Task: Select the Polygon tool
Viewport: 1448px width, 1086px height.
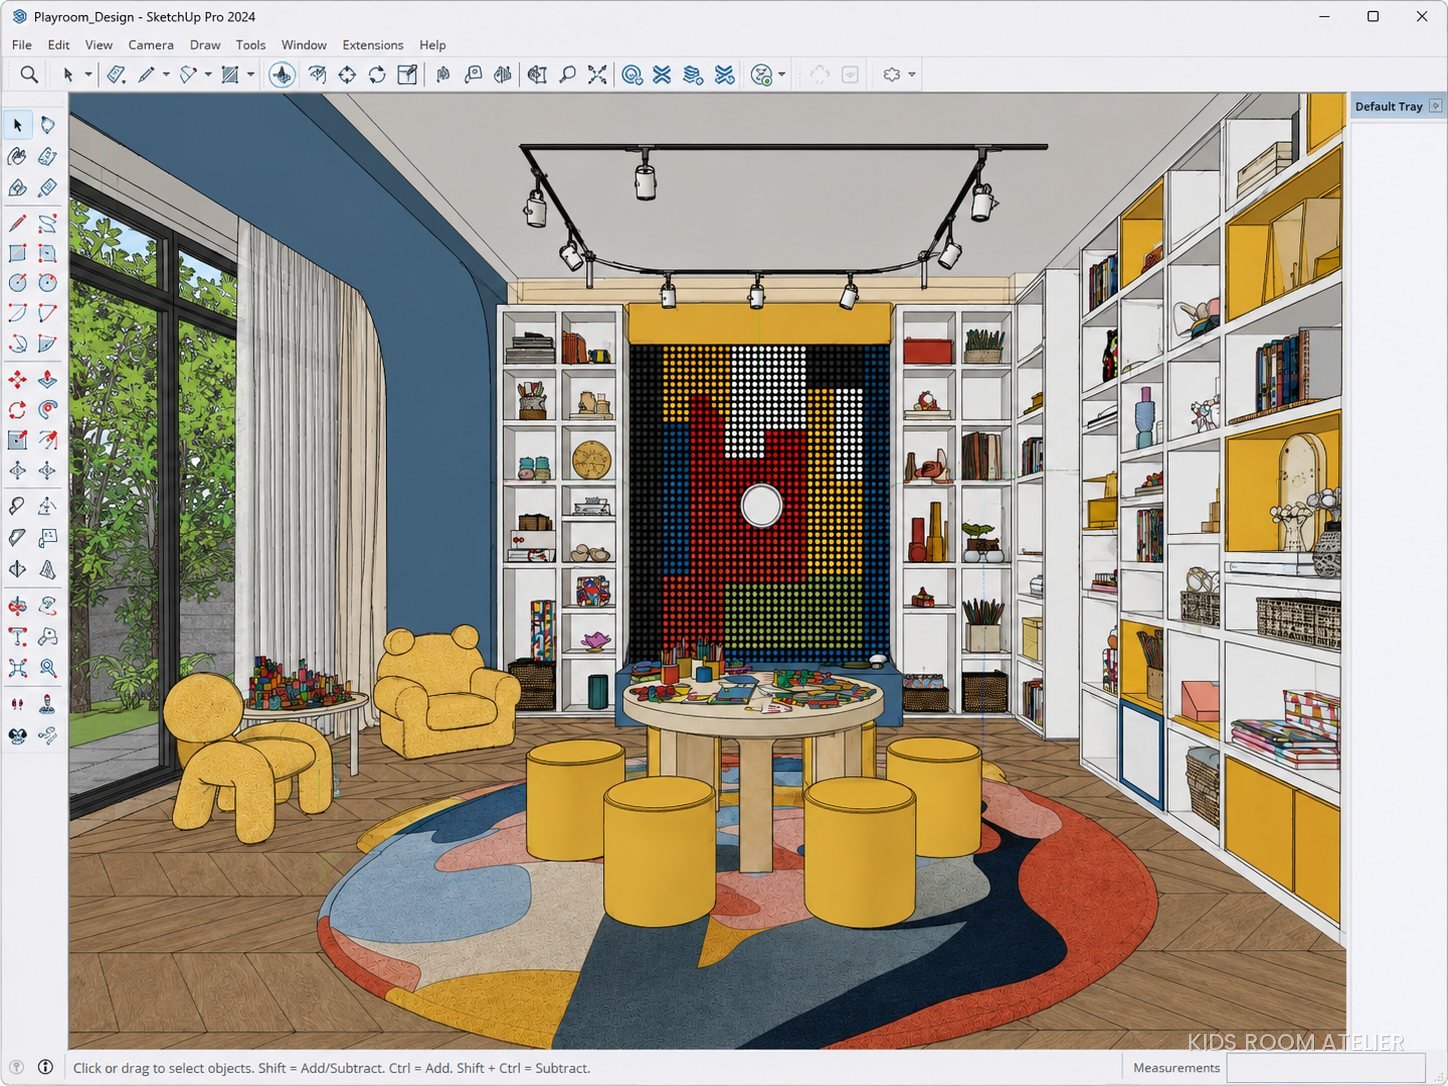Action: coord(47,283)
